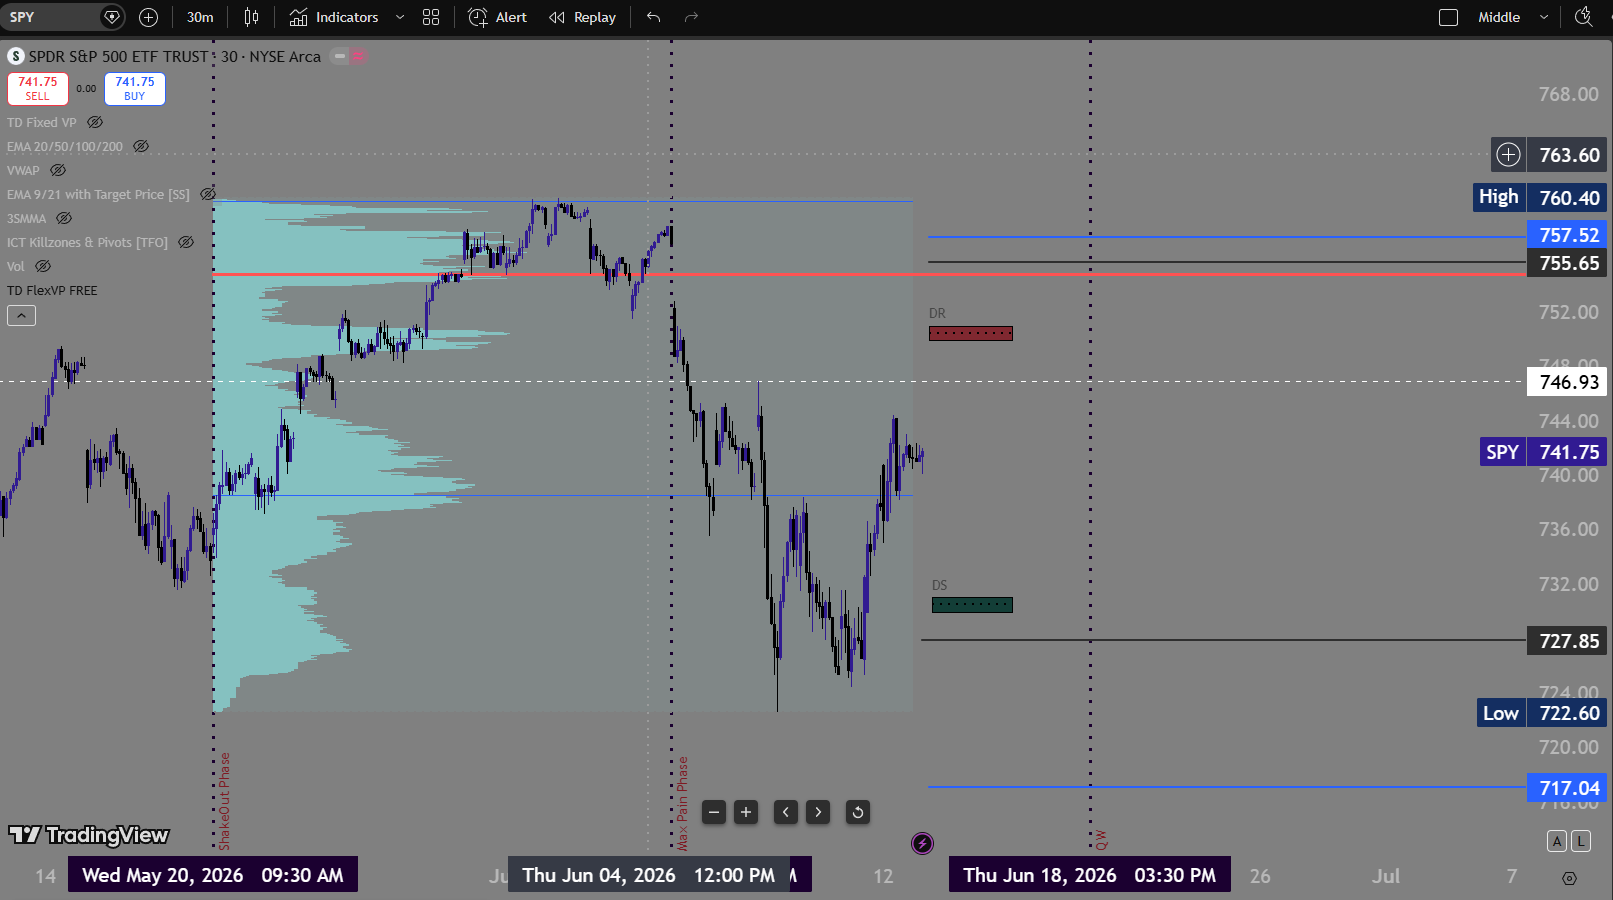Open the 30m timeframe menu
This screenshot has width=1613, height=900.
[x=200, y=17]
